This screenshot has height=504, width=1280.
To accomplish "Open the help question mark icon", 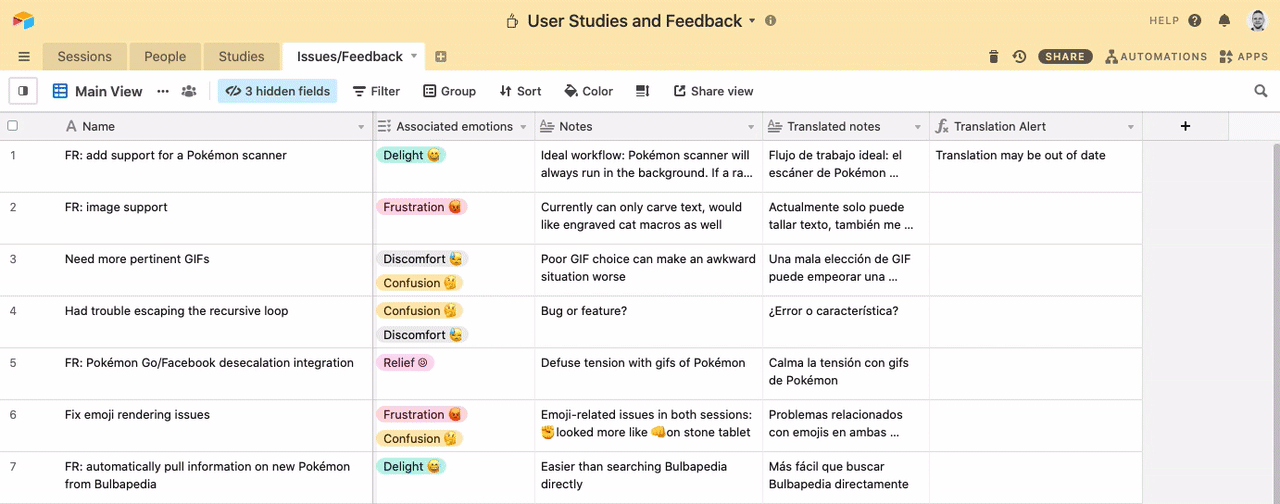I will (1195, 20).
